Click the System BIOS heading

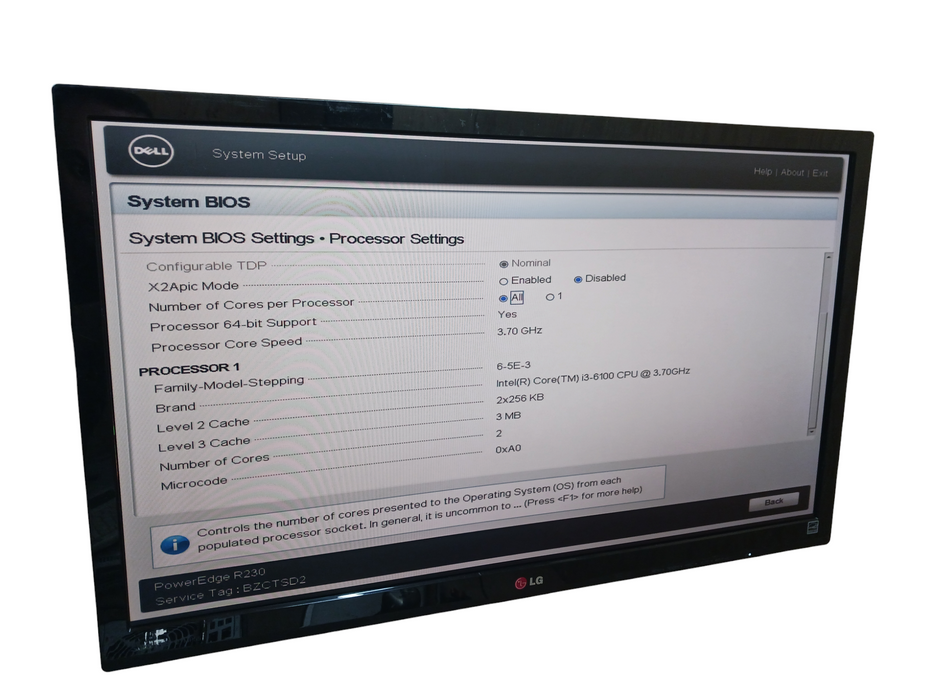point(189,202)
